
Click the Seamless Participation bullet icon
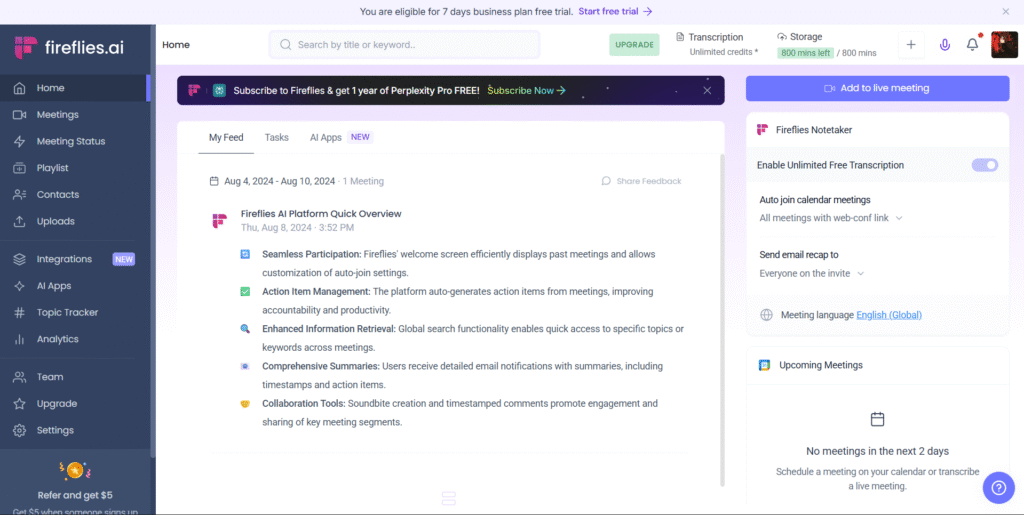pyautogui.click(x=245, y=255)
